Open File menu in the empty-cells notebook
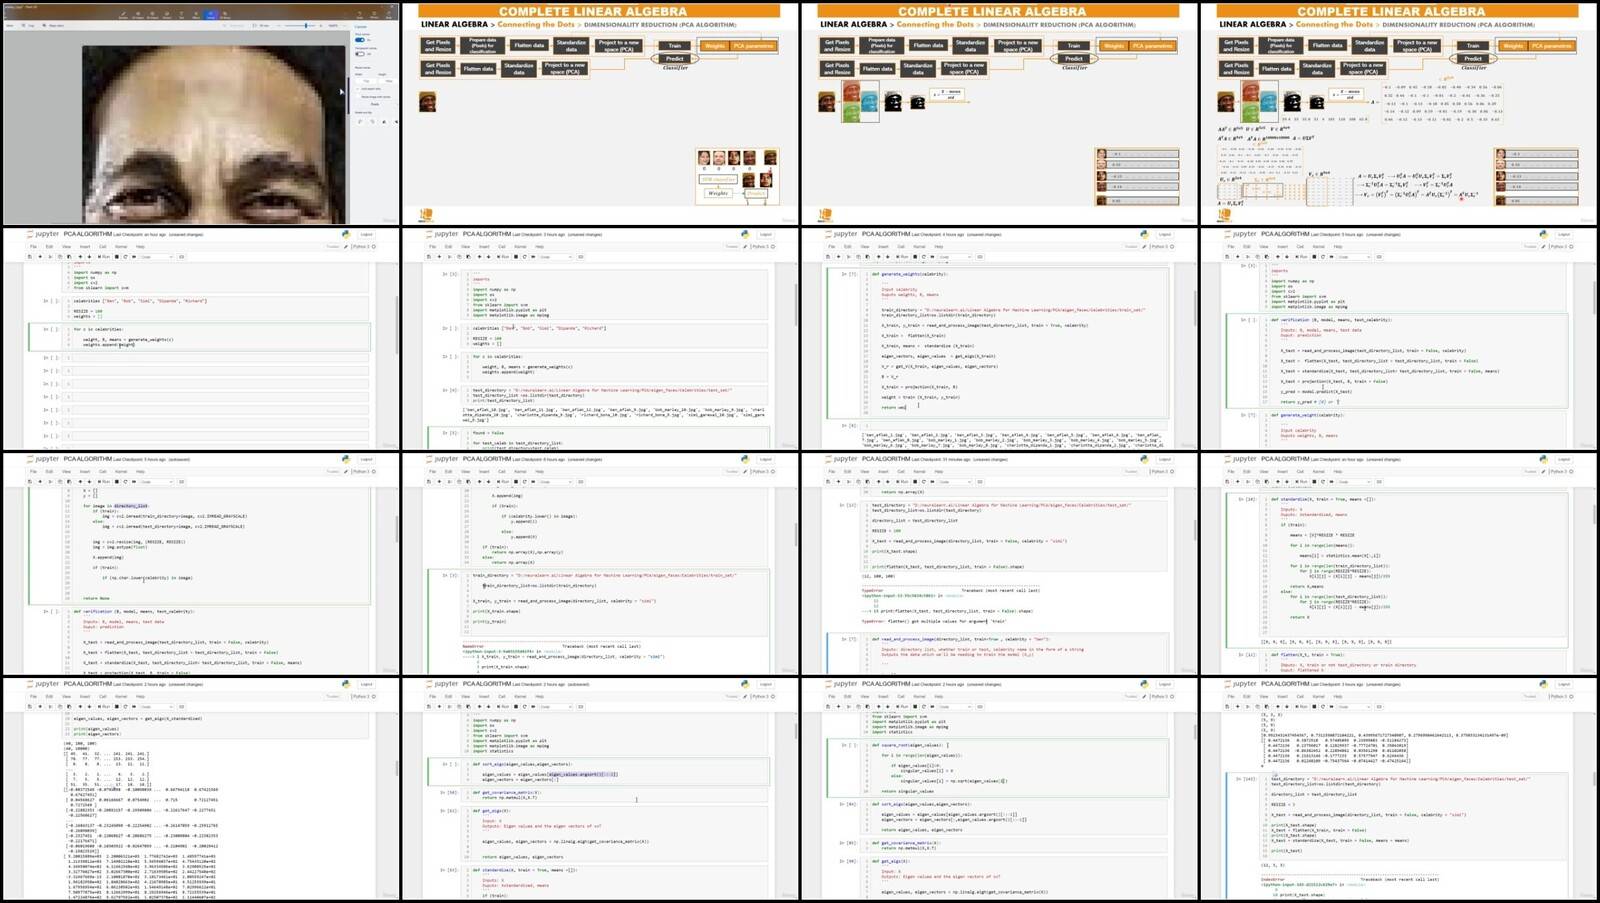 pyautogui.click(x=33, y=246)
